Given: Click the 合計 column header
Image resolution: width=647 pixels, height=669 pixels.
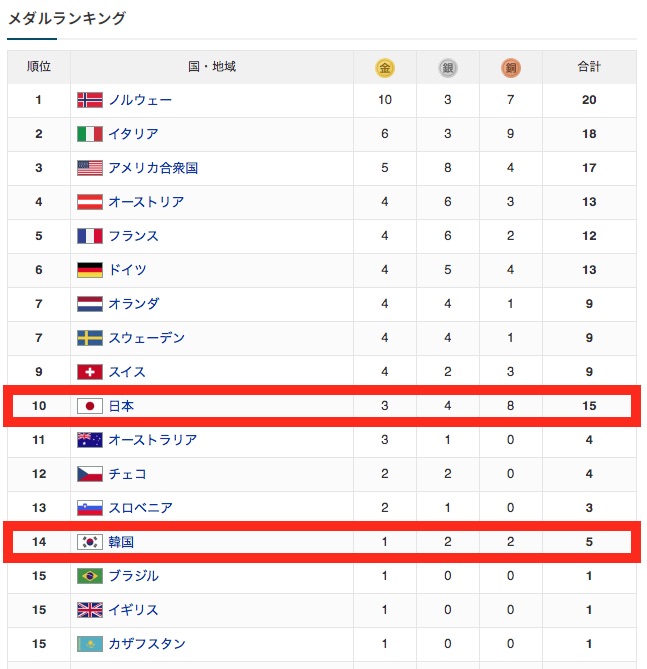Looking at the screenshot, I should (589, 67).
